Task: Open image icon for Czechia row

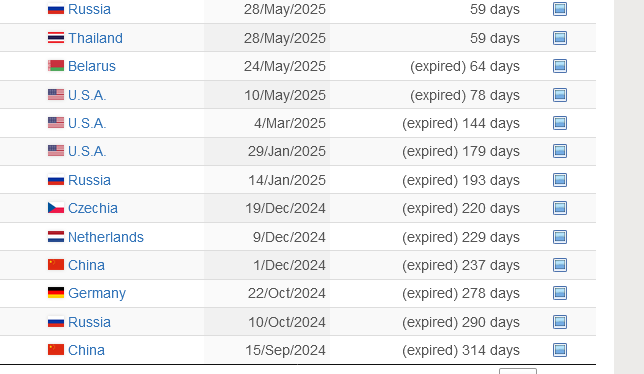Action: tap(560, 208)
